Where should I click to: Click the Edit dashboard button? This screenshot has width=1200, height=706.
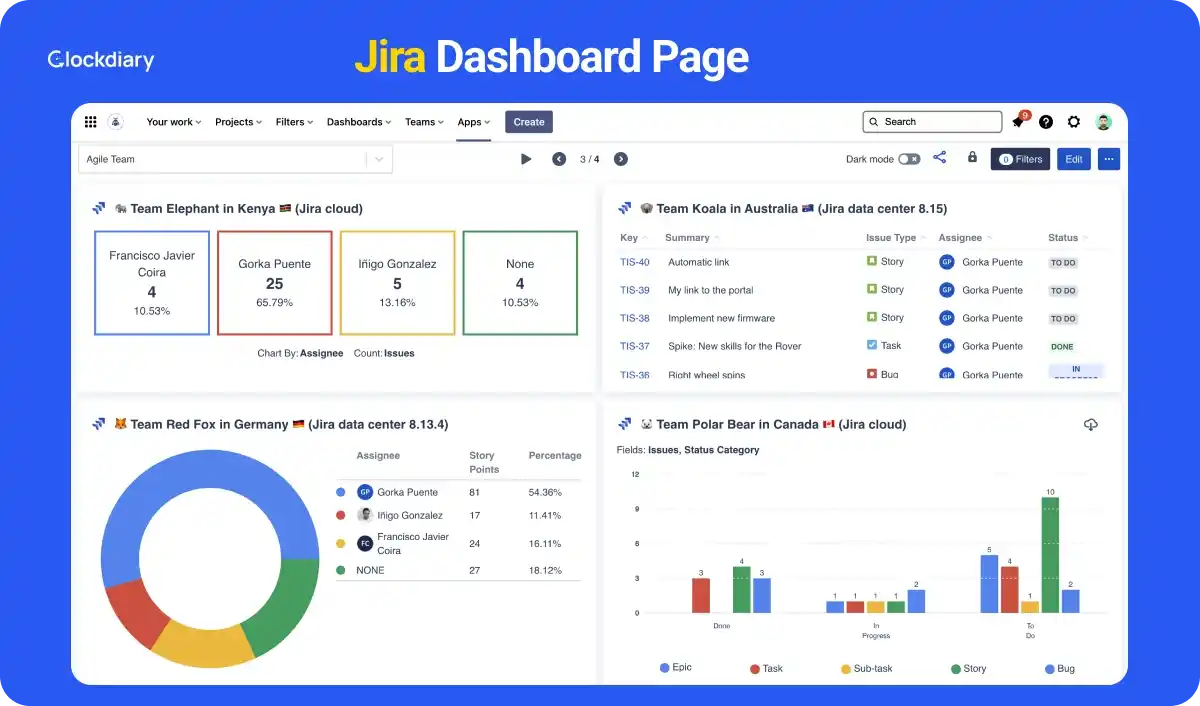coord(1074,159)
